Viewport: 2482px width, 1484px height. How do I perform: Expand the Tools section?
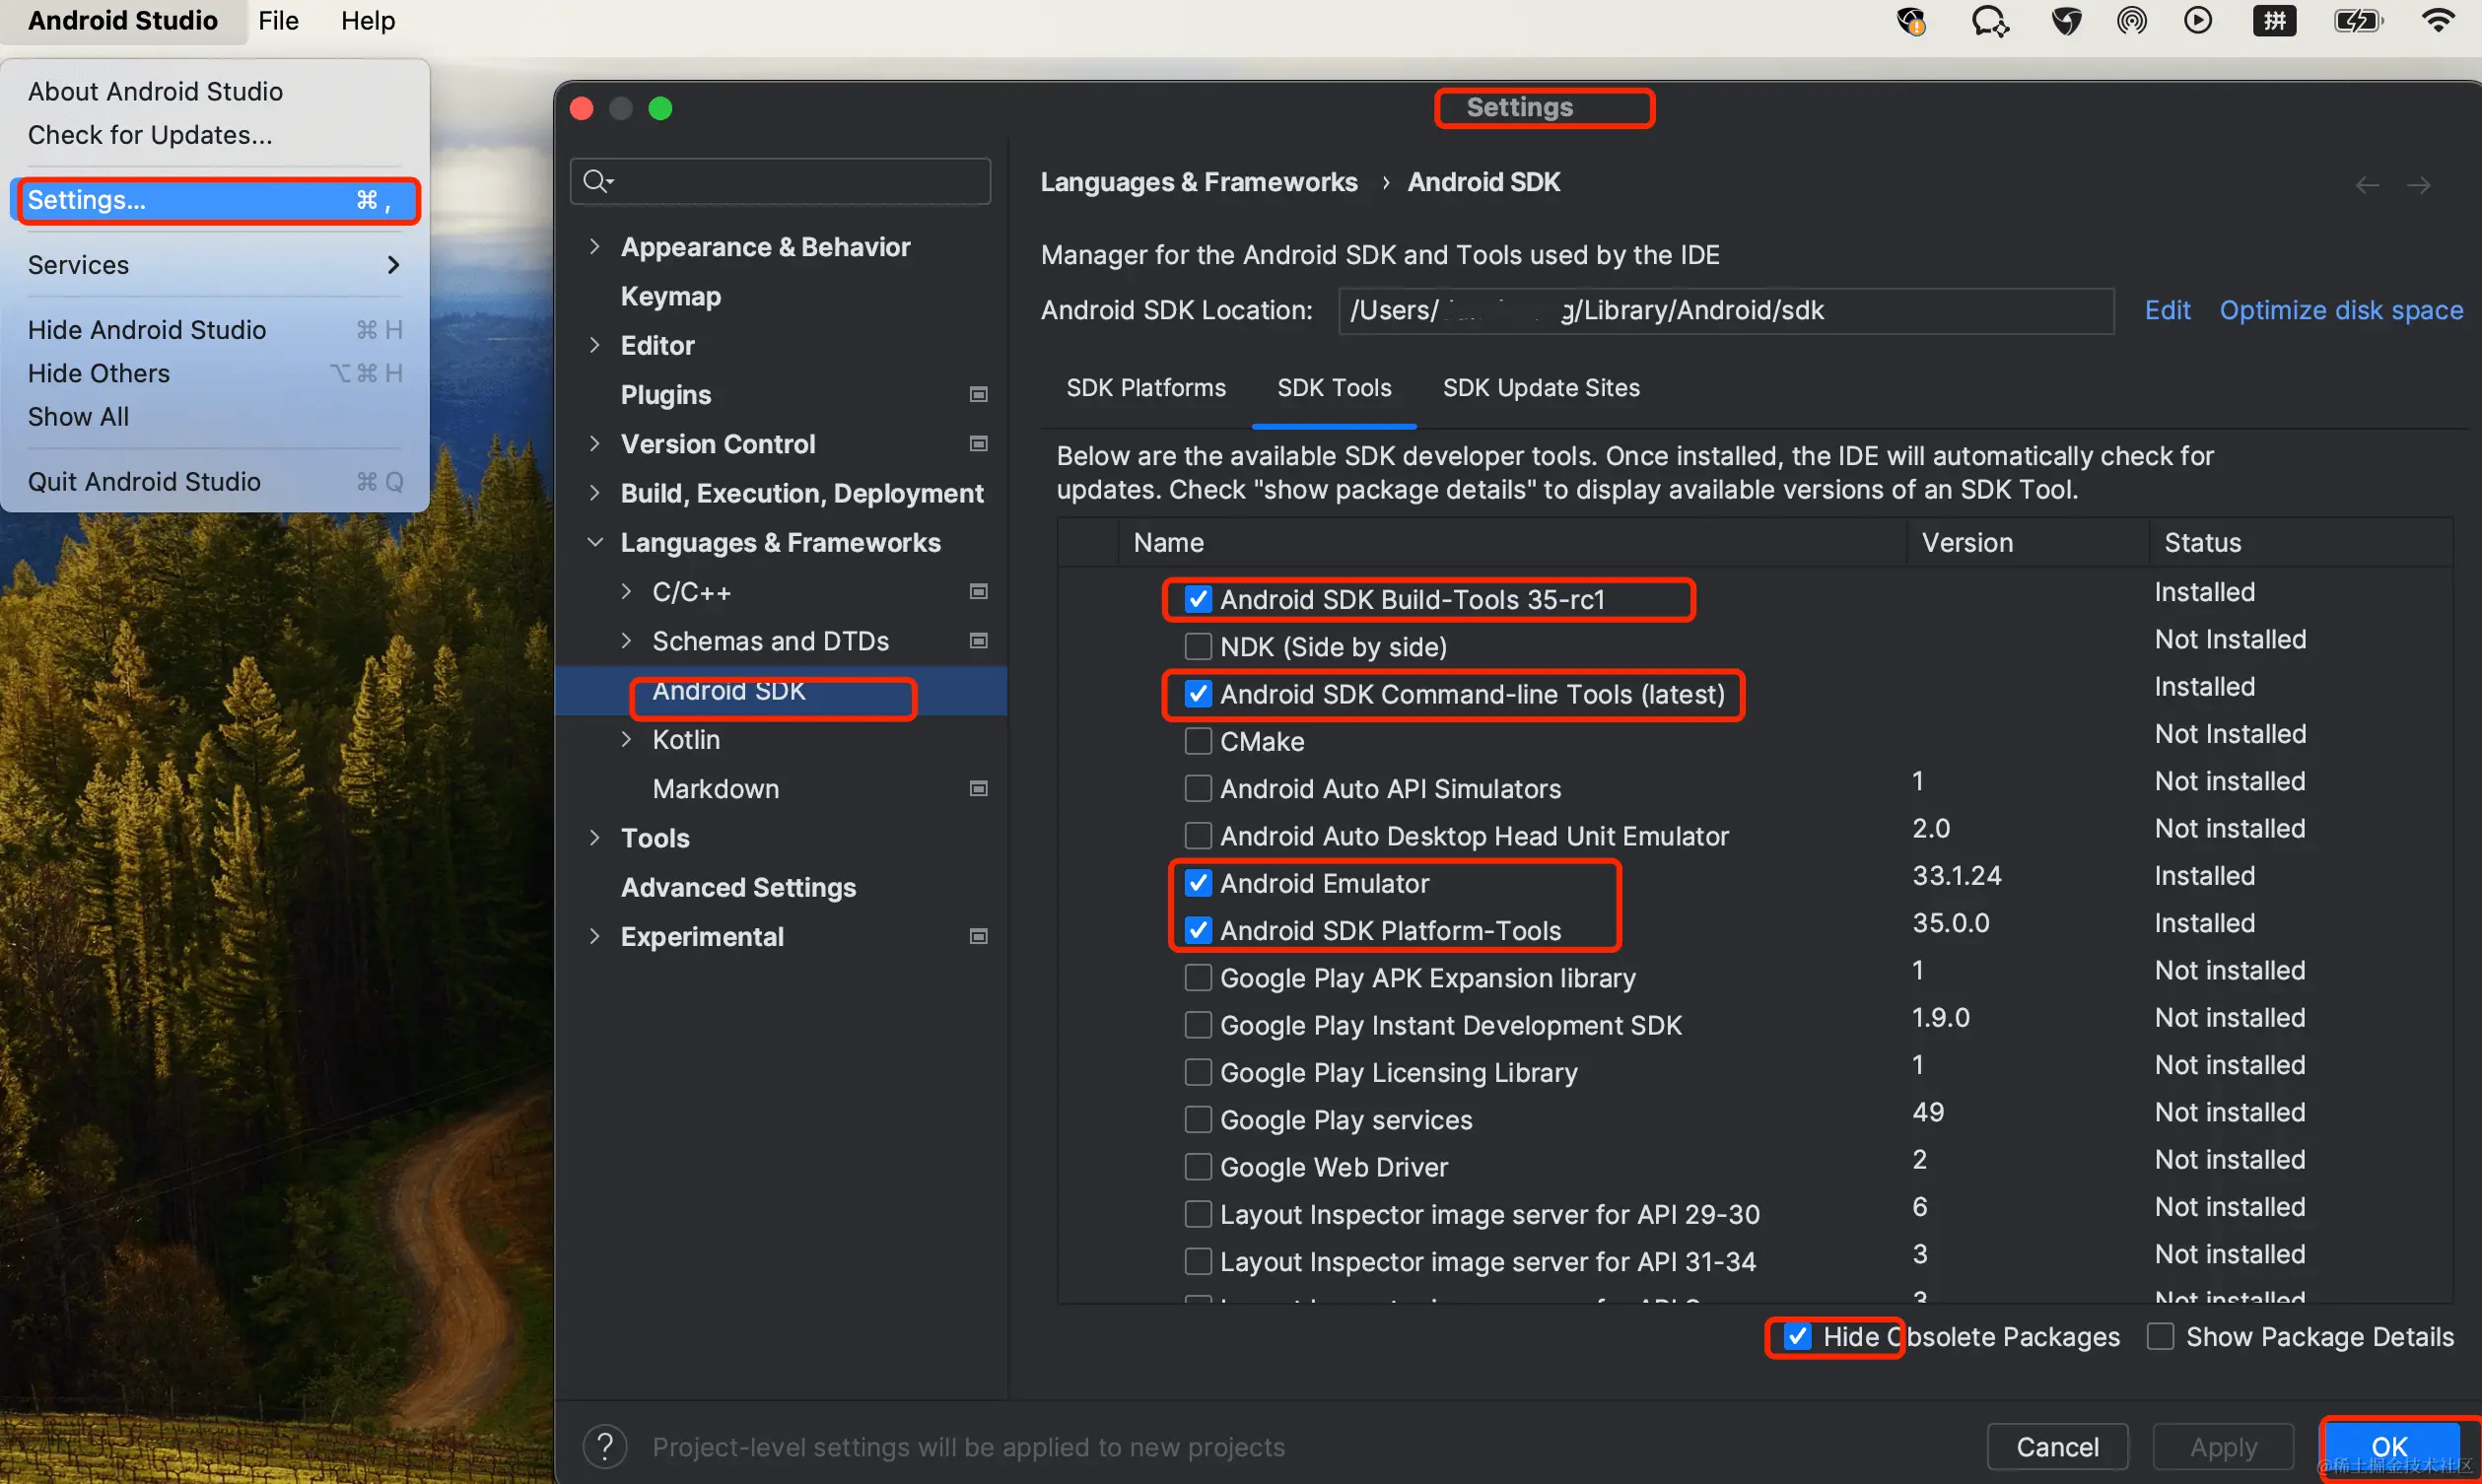(x=595, y=837)
